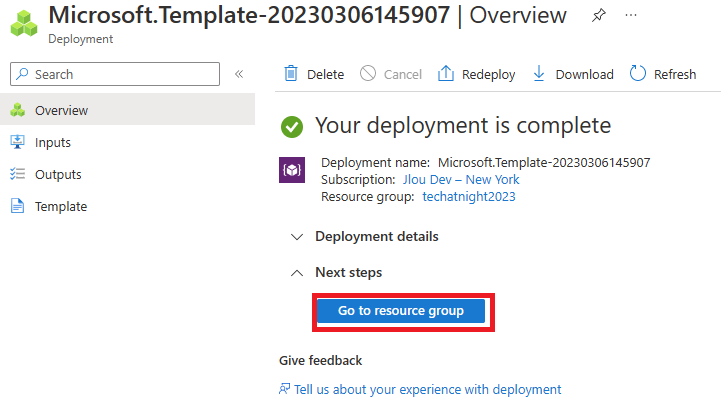Click the Refresh label in toolbar
This screenshot has height=407, width=721.
675,75
